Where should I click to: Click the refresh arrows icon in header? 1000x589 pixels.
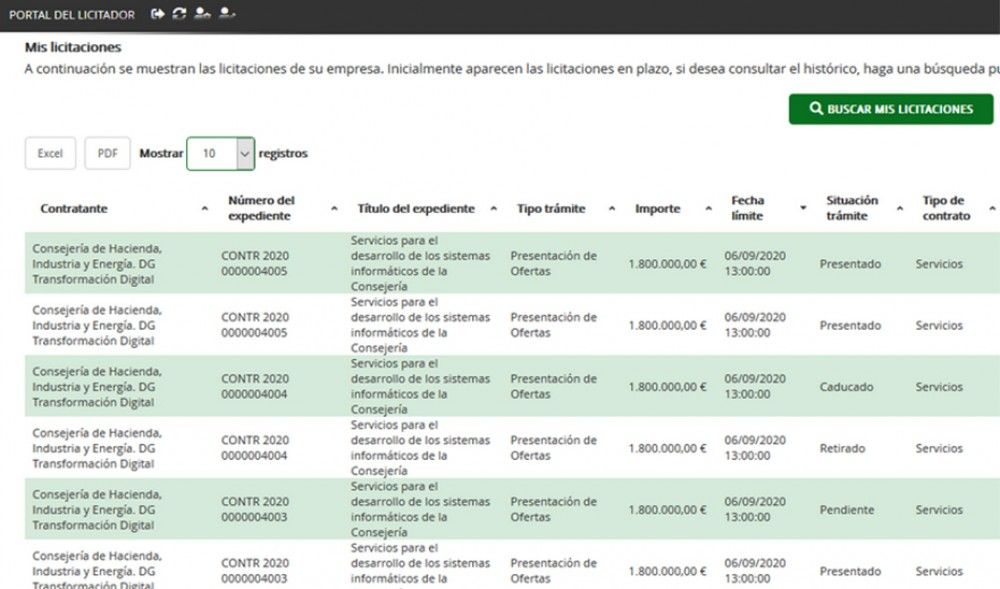pyautogui.click(x=179, y=13)
